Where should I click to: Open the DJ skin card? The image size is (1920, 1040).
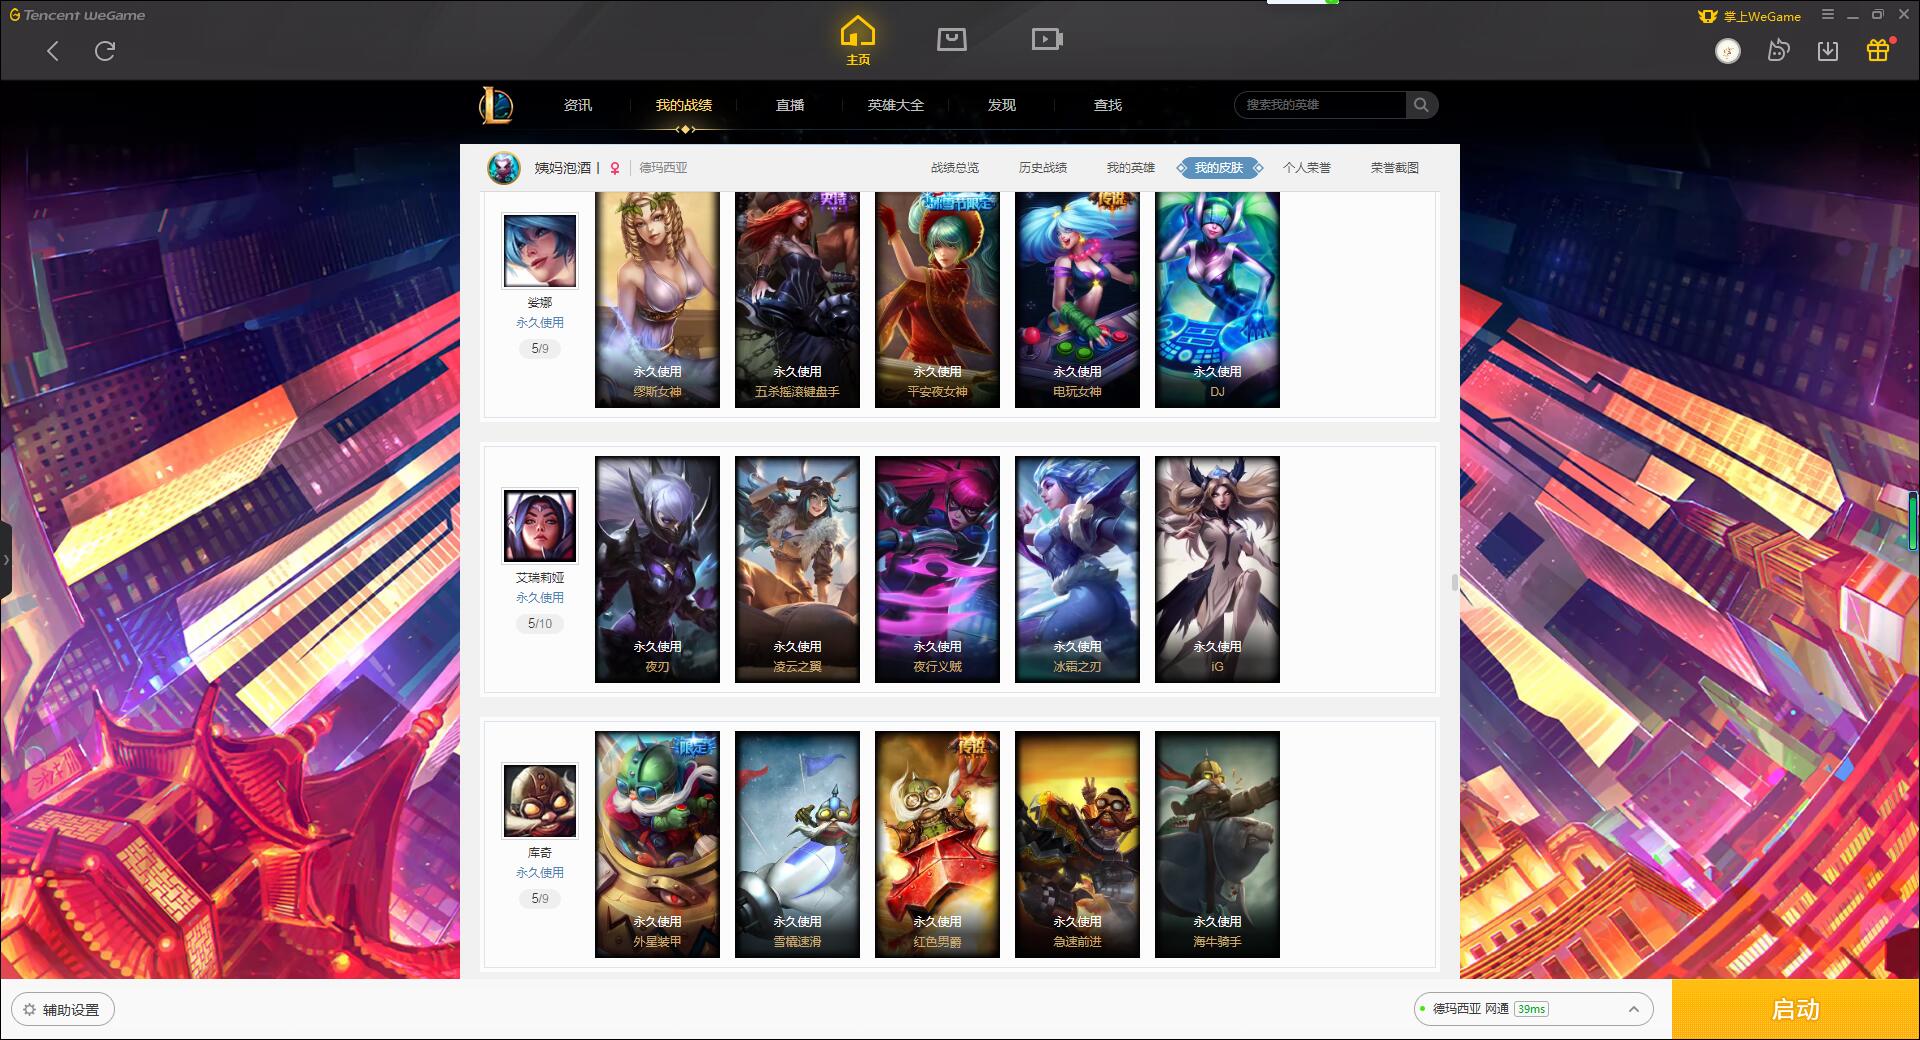1217,299
